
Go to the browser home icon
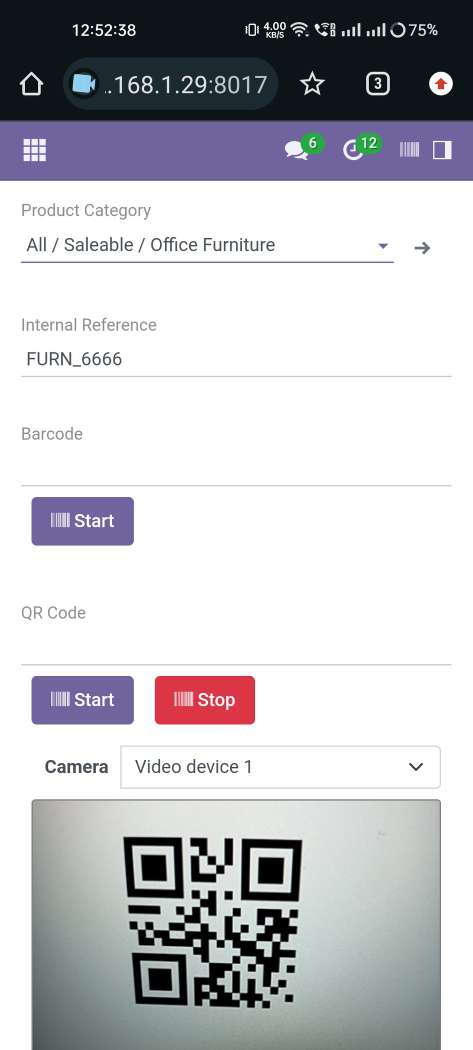click(x=31, y=84)
